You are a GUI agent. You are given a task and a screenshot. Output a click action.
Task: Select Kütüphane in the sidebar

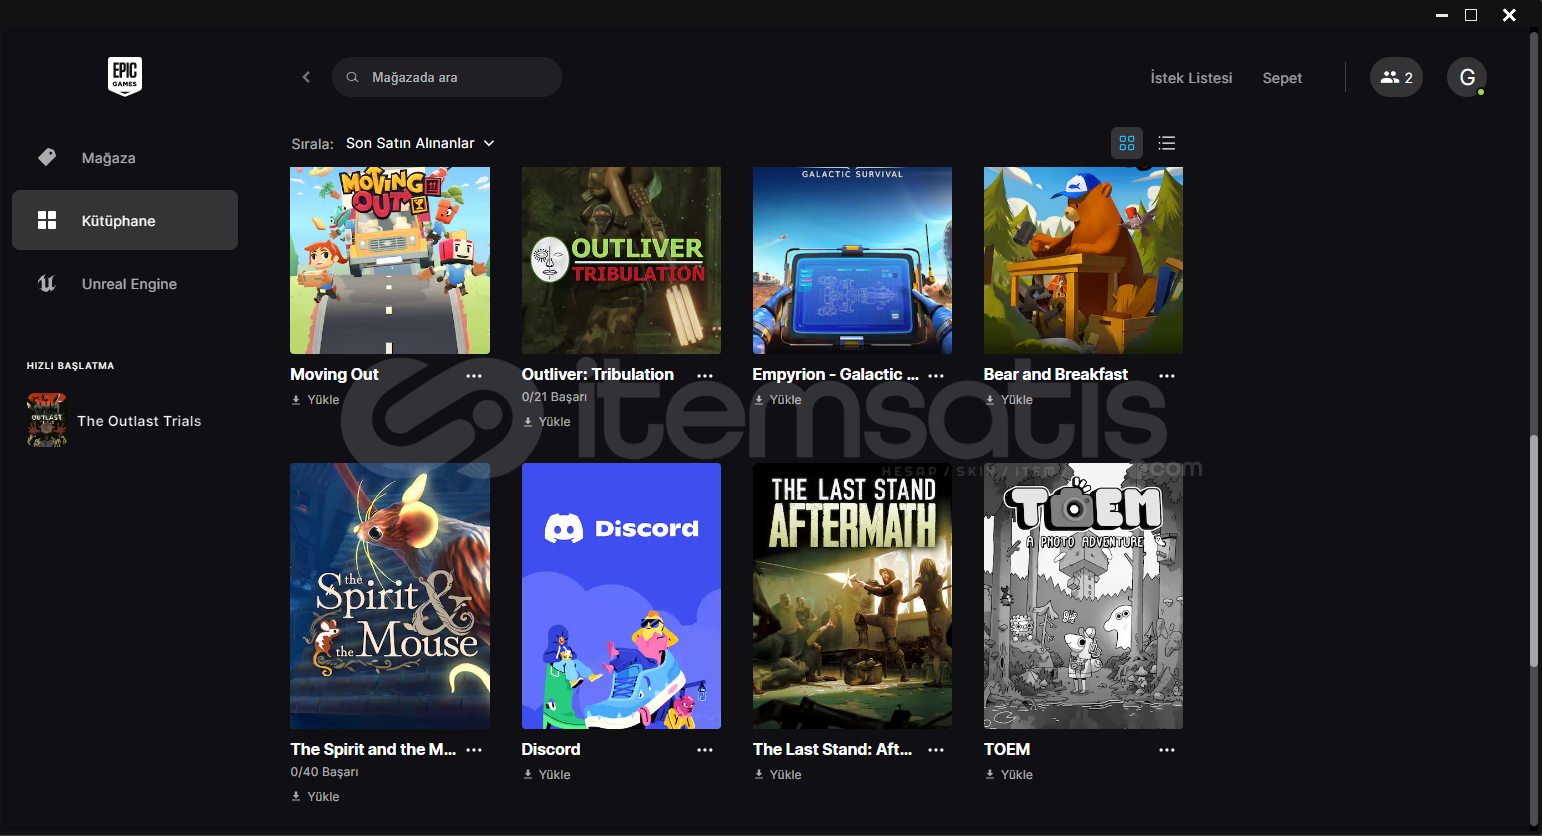pyautogui.click(x=125, y=220)
